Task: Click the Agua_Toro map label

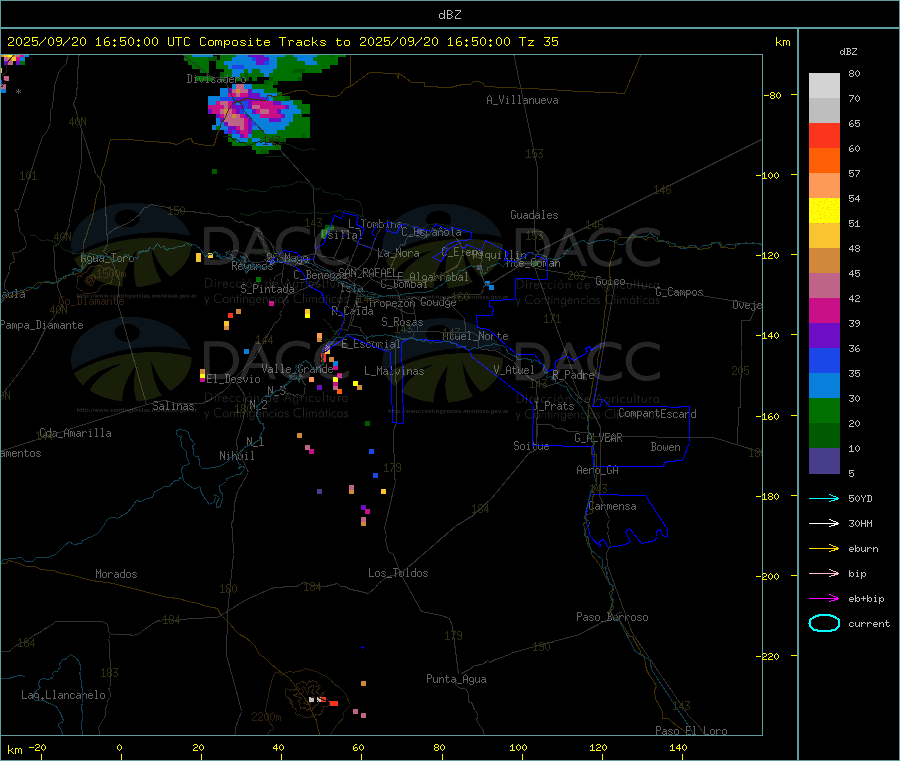Action: click(x=107, y=258)
